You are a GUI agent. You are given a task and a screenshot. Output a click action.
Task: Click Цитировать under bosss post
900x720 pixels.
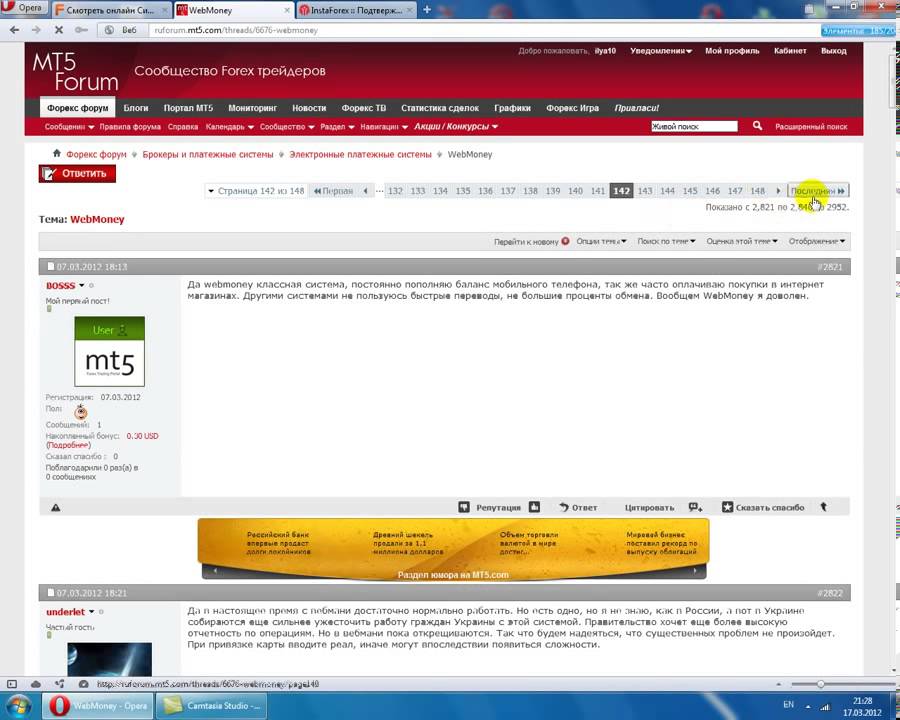tap(649, 508)
